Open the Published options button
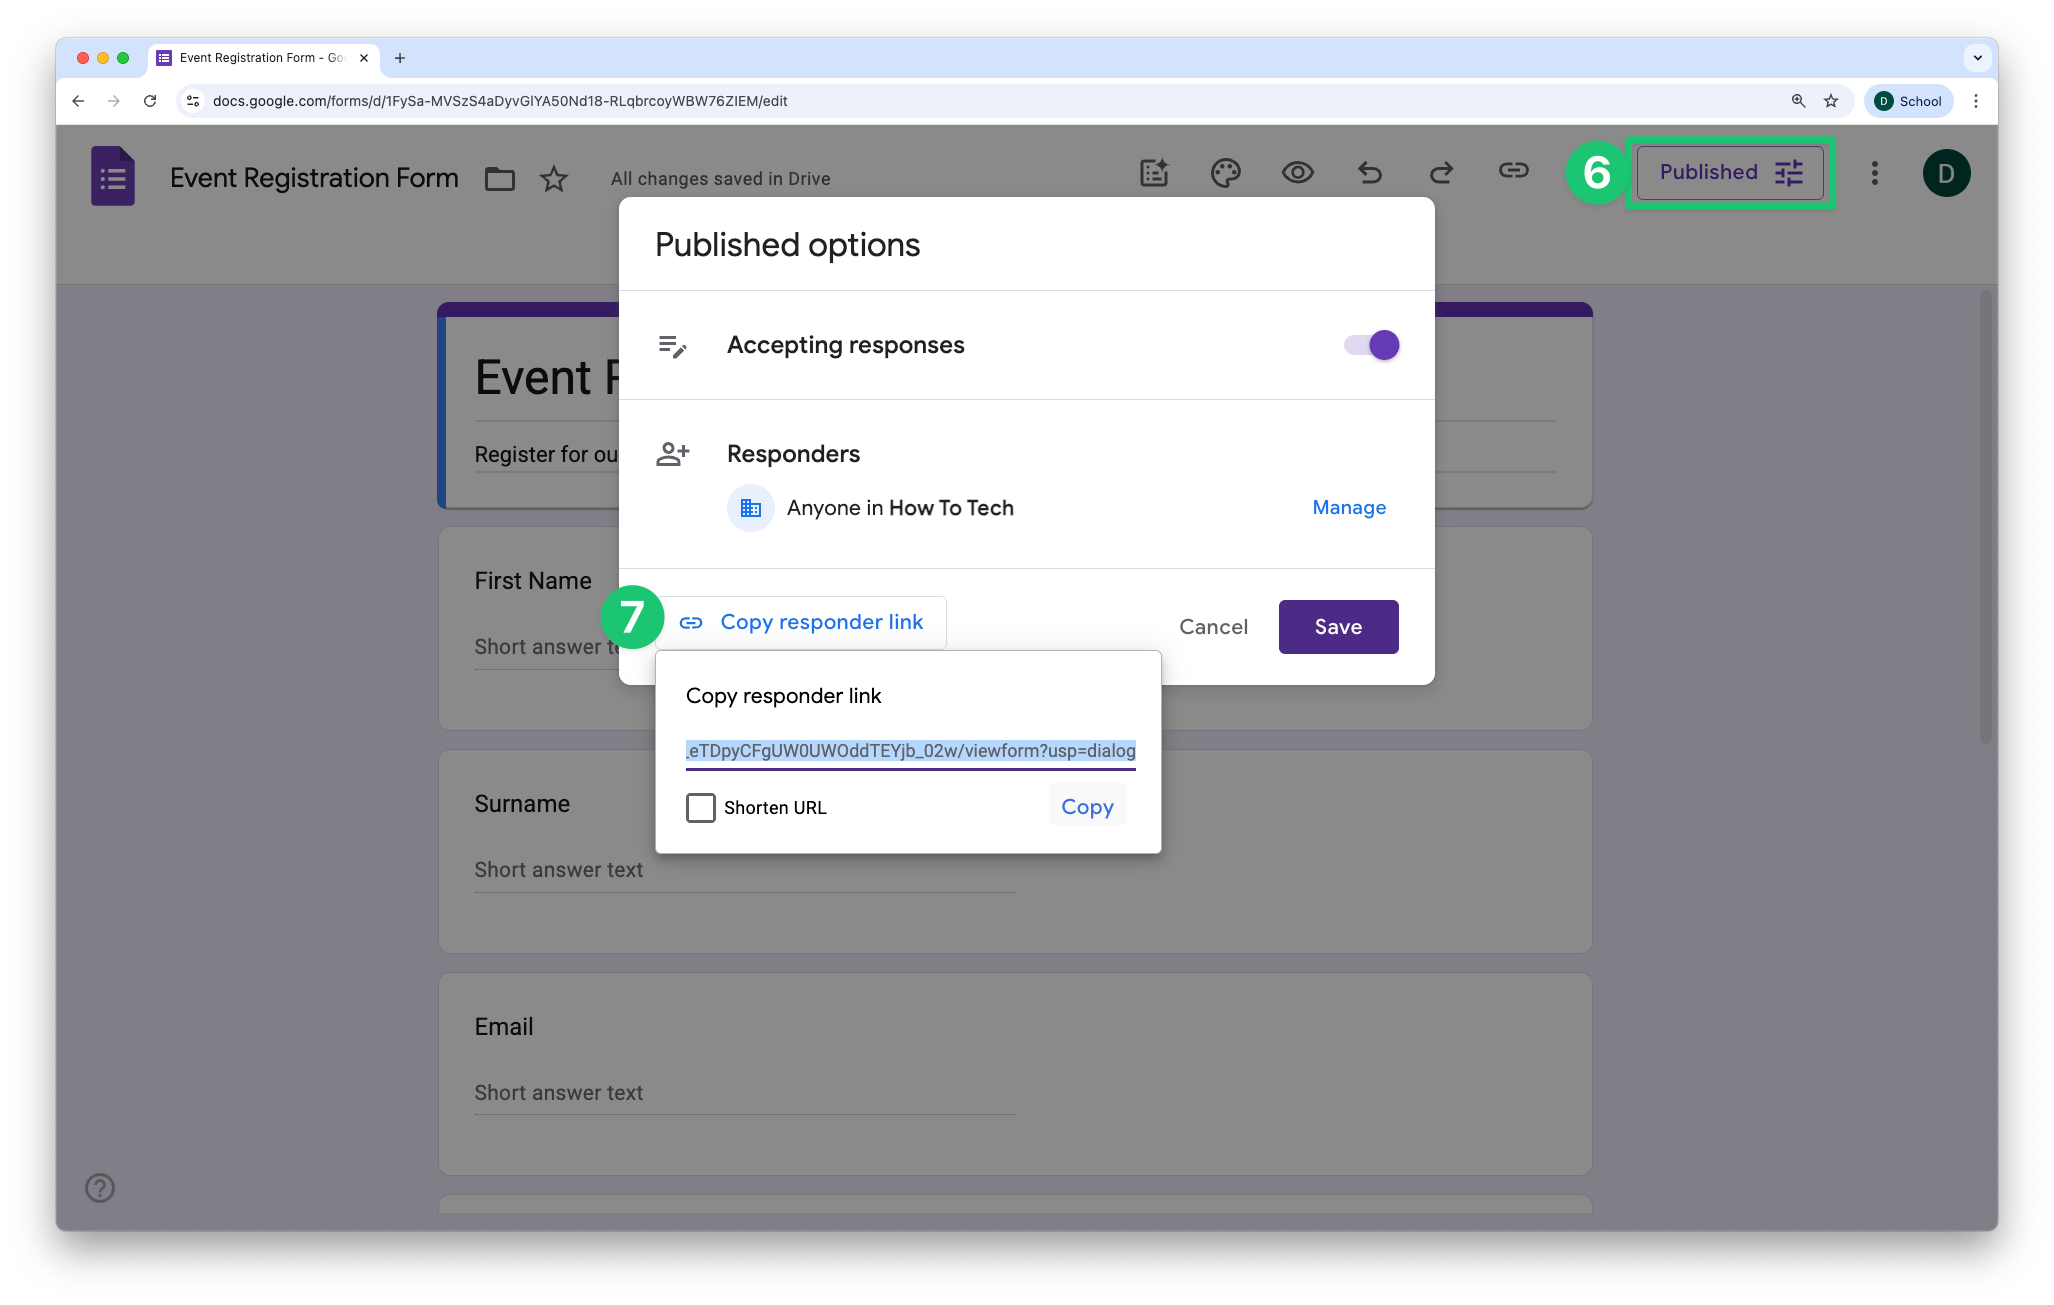The image size is (2054, 1305). click(x=1729, y=173)
